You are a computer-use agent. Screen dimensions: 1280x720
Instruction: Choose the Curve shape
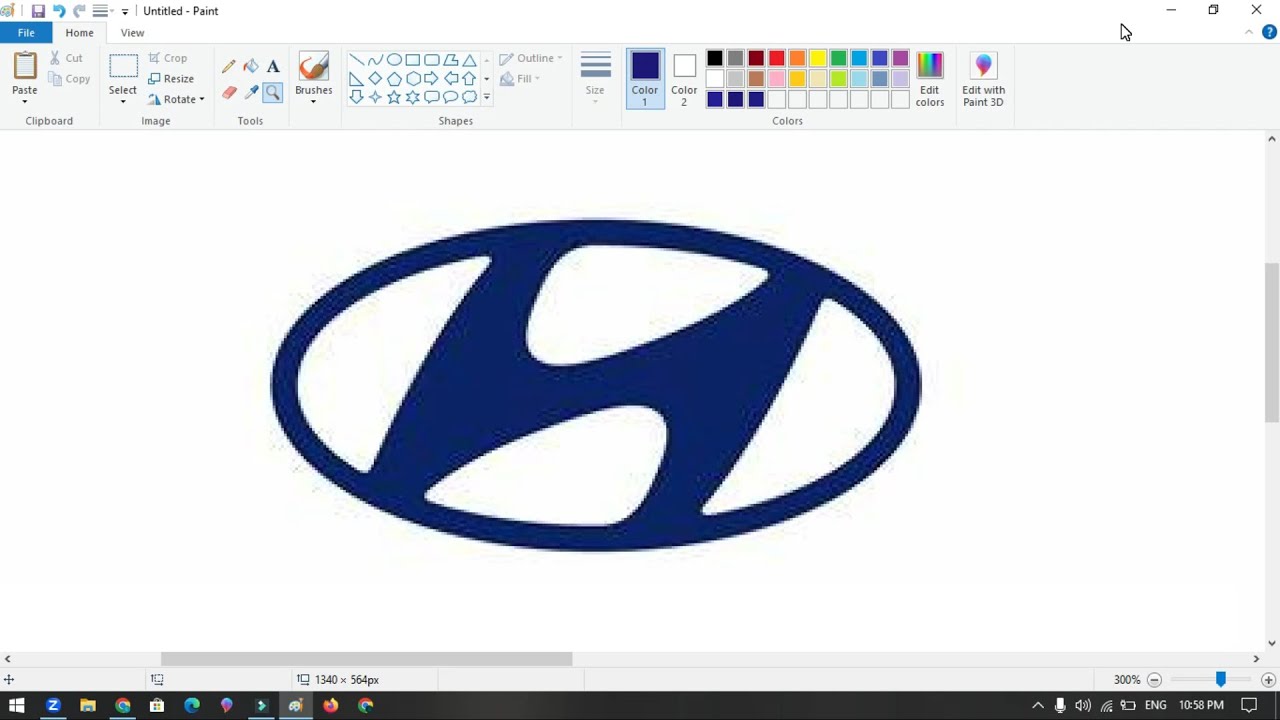pyautogui.click(x=375, y=60)
